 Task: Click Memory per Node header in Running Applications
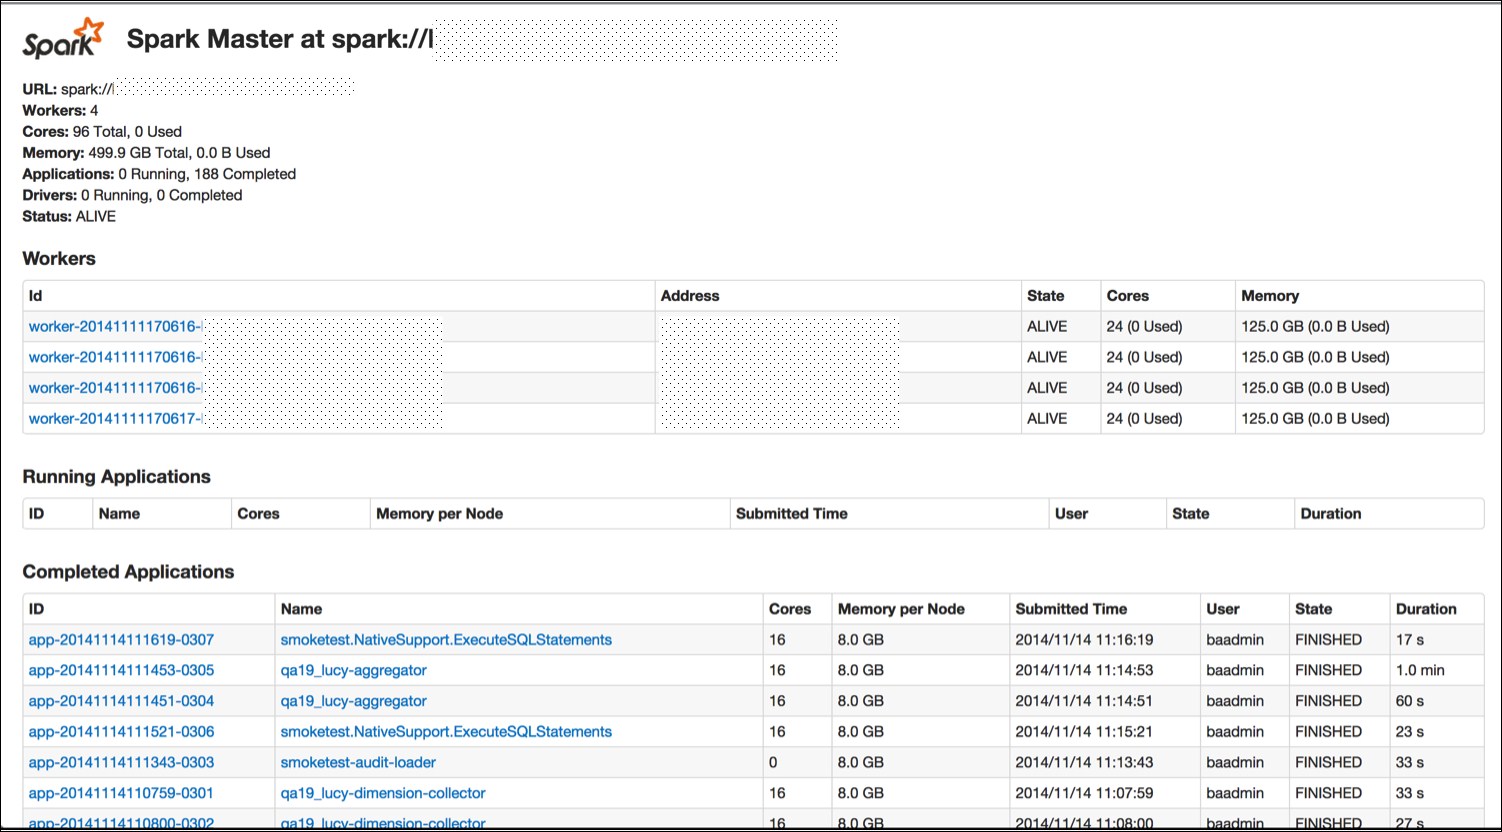coord(439,514)
